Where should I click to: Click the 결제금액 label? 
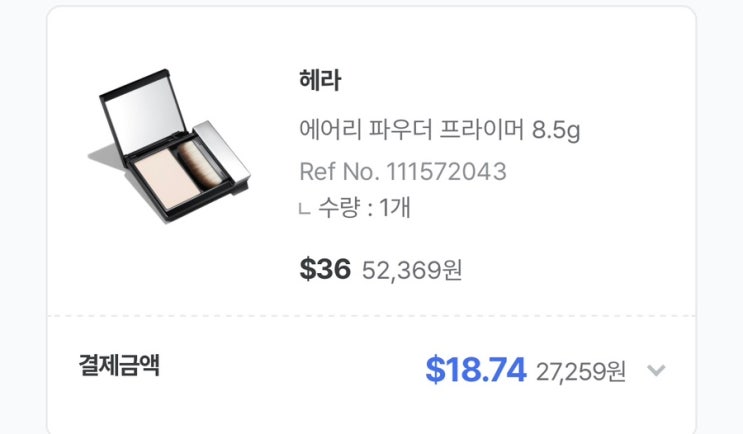pyautogui.click(x=119, y=365)
